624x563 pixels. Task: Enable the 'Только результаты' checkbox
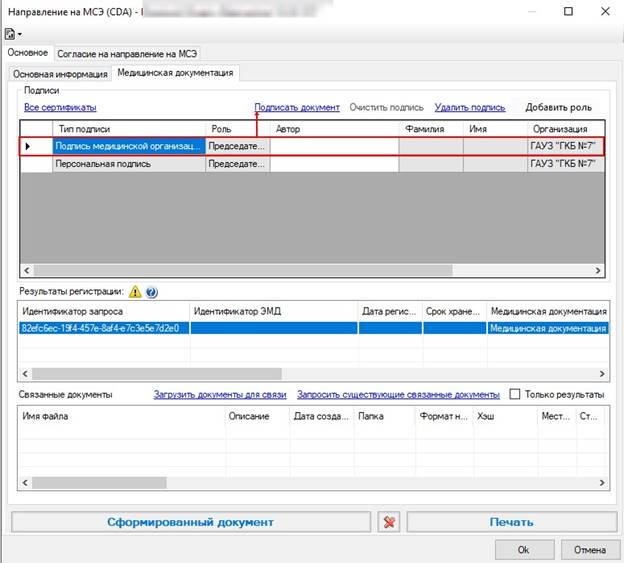pos(515,394)
